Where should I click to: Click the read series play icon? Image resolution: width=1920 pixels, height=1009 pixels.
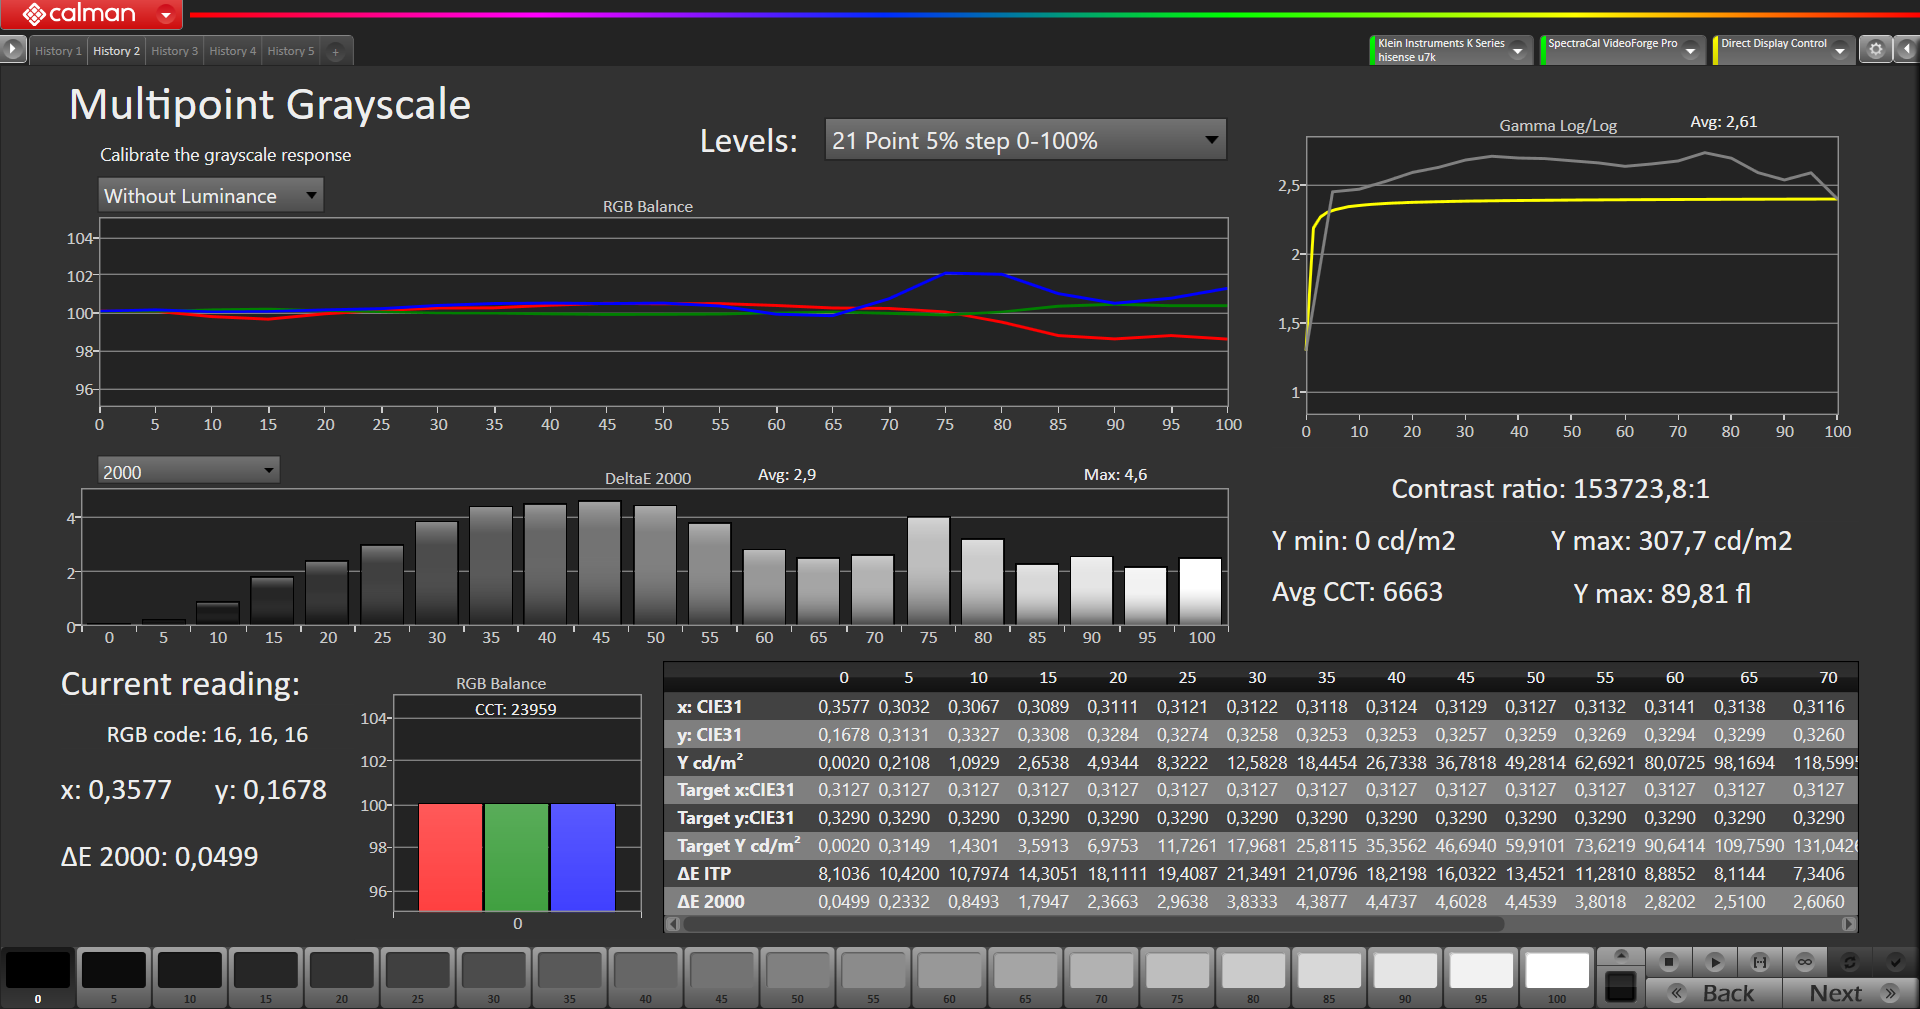click(x=1715, y=962)
